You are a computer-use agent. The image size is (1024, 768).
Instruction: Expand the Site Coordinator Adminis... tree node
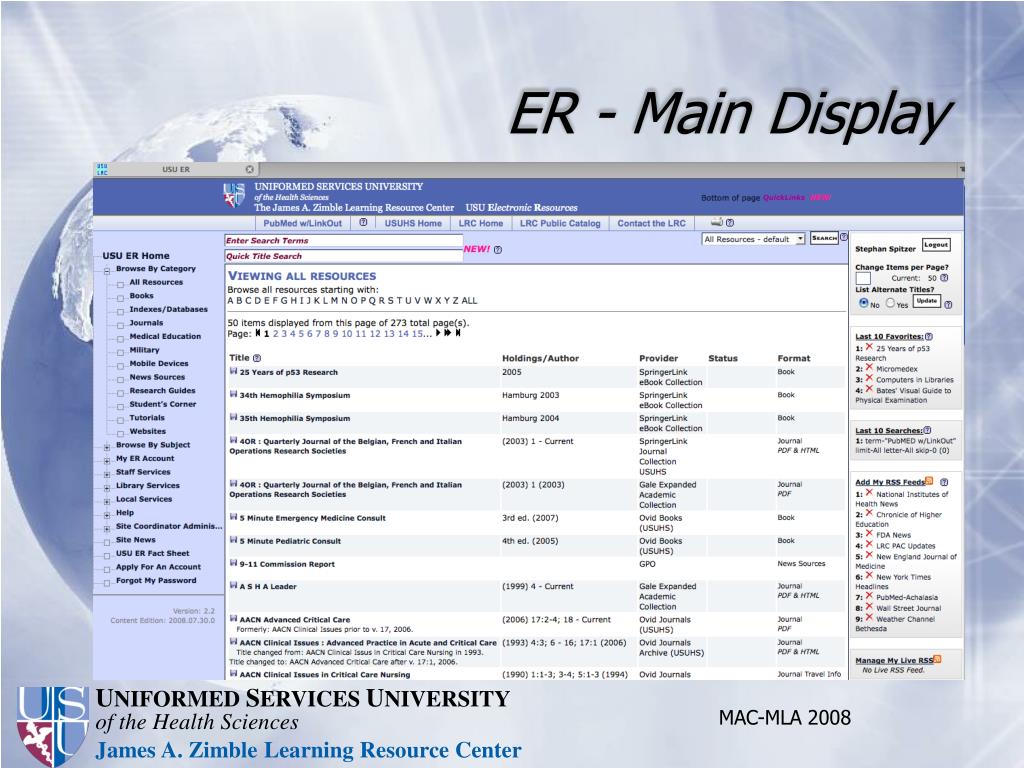pyautogui.click(x=106, y=528)
